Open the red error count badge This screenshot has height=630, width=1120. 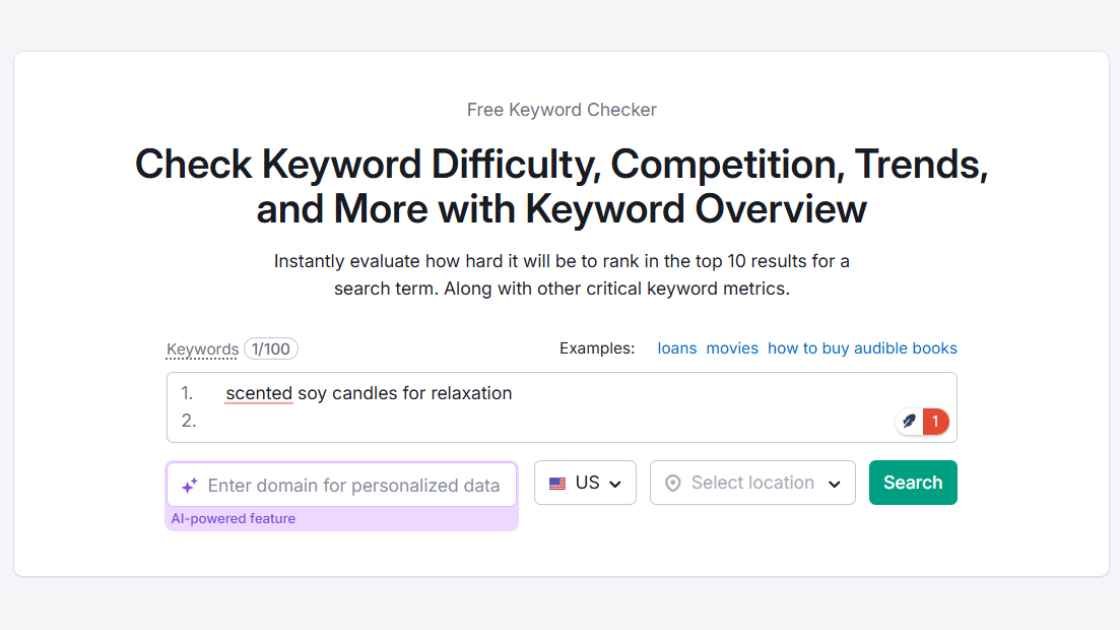tap(935, 421)
